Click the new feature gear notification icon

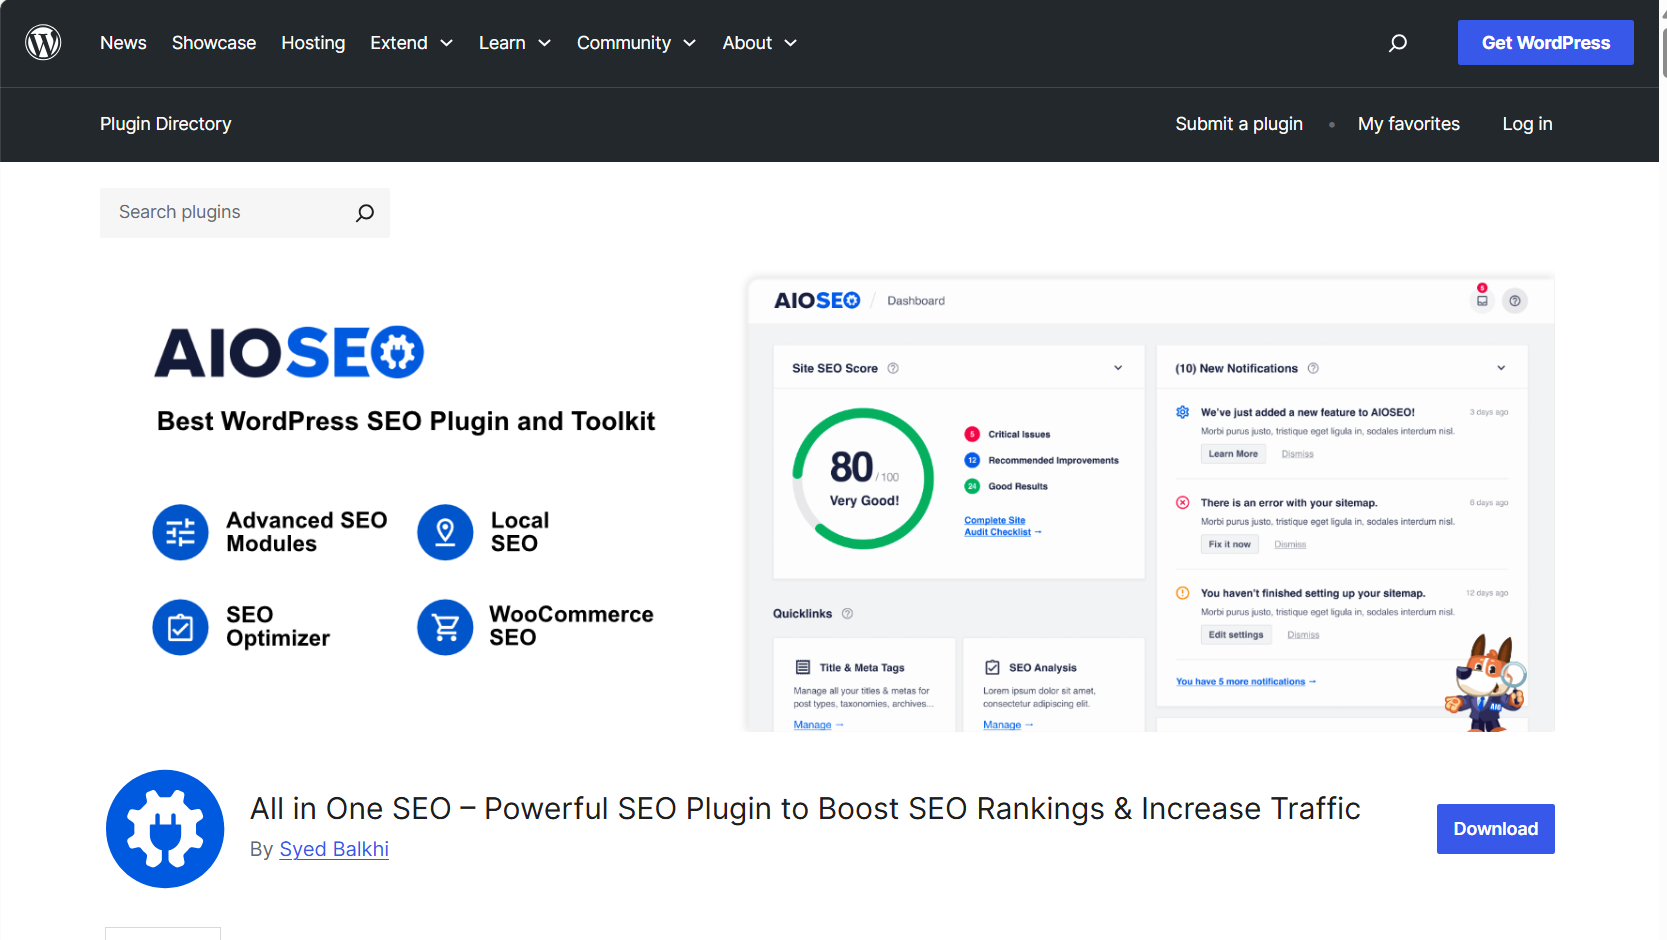coord(1182,412)
